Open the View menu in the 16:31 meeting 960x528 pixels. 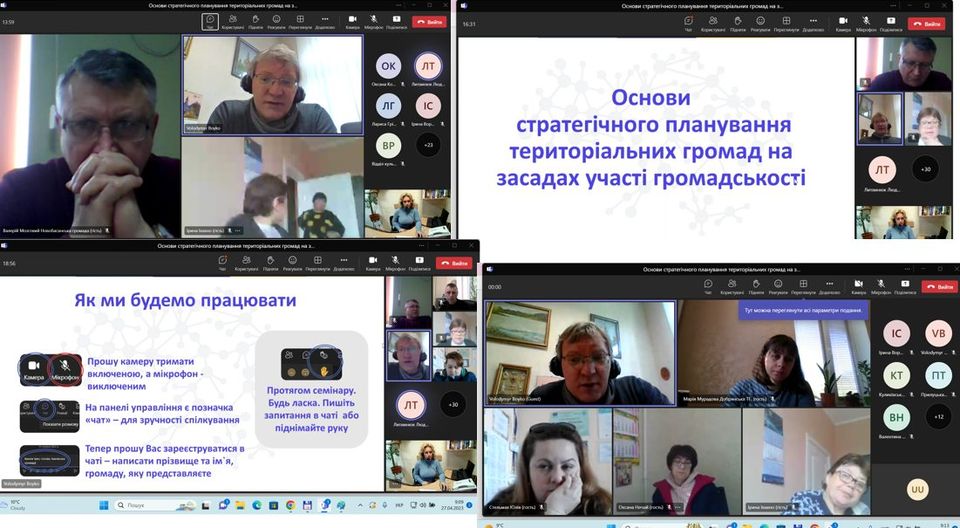coord(786,23)
